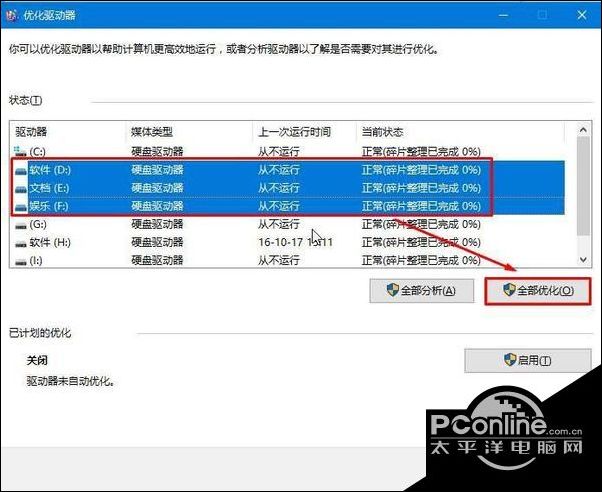
Task: Select the 软件 (H:) drive name
Action: pos(50,243)
